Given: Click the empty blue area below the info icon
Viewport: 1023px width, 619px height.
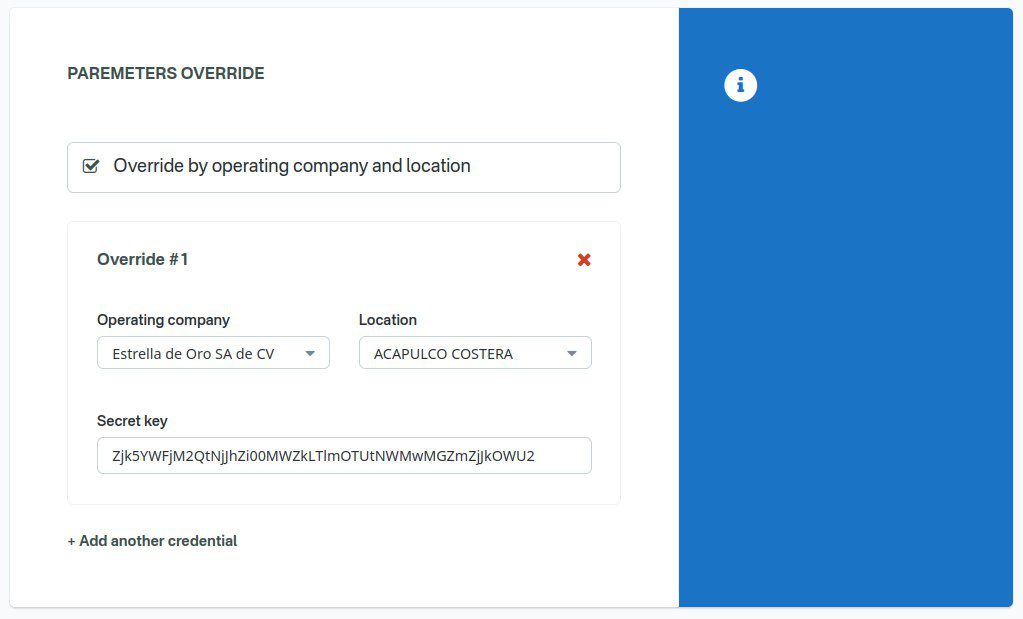Looking at the screenshot, I should click(845, 350).
